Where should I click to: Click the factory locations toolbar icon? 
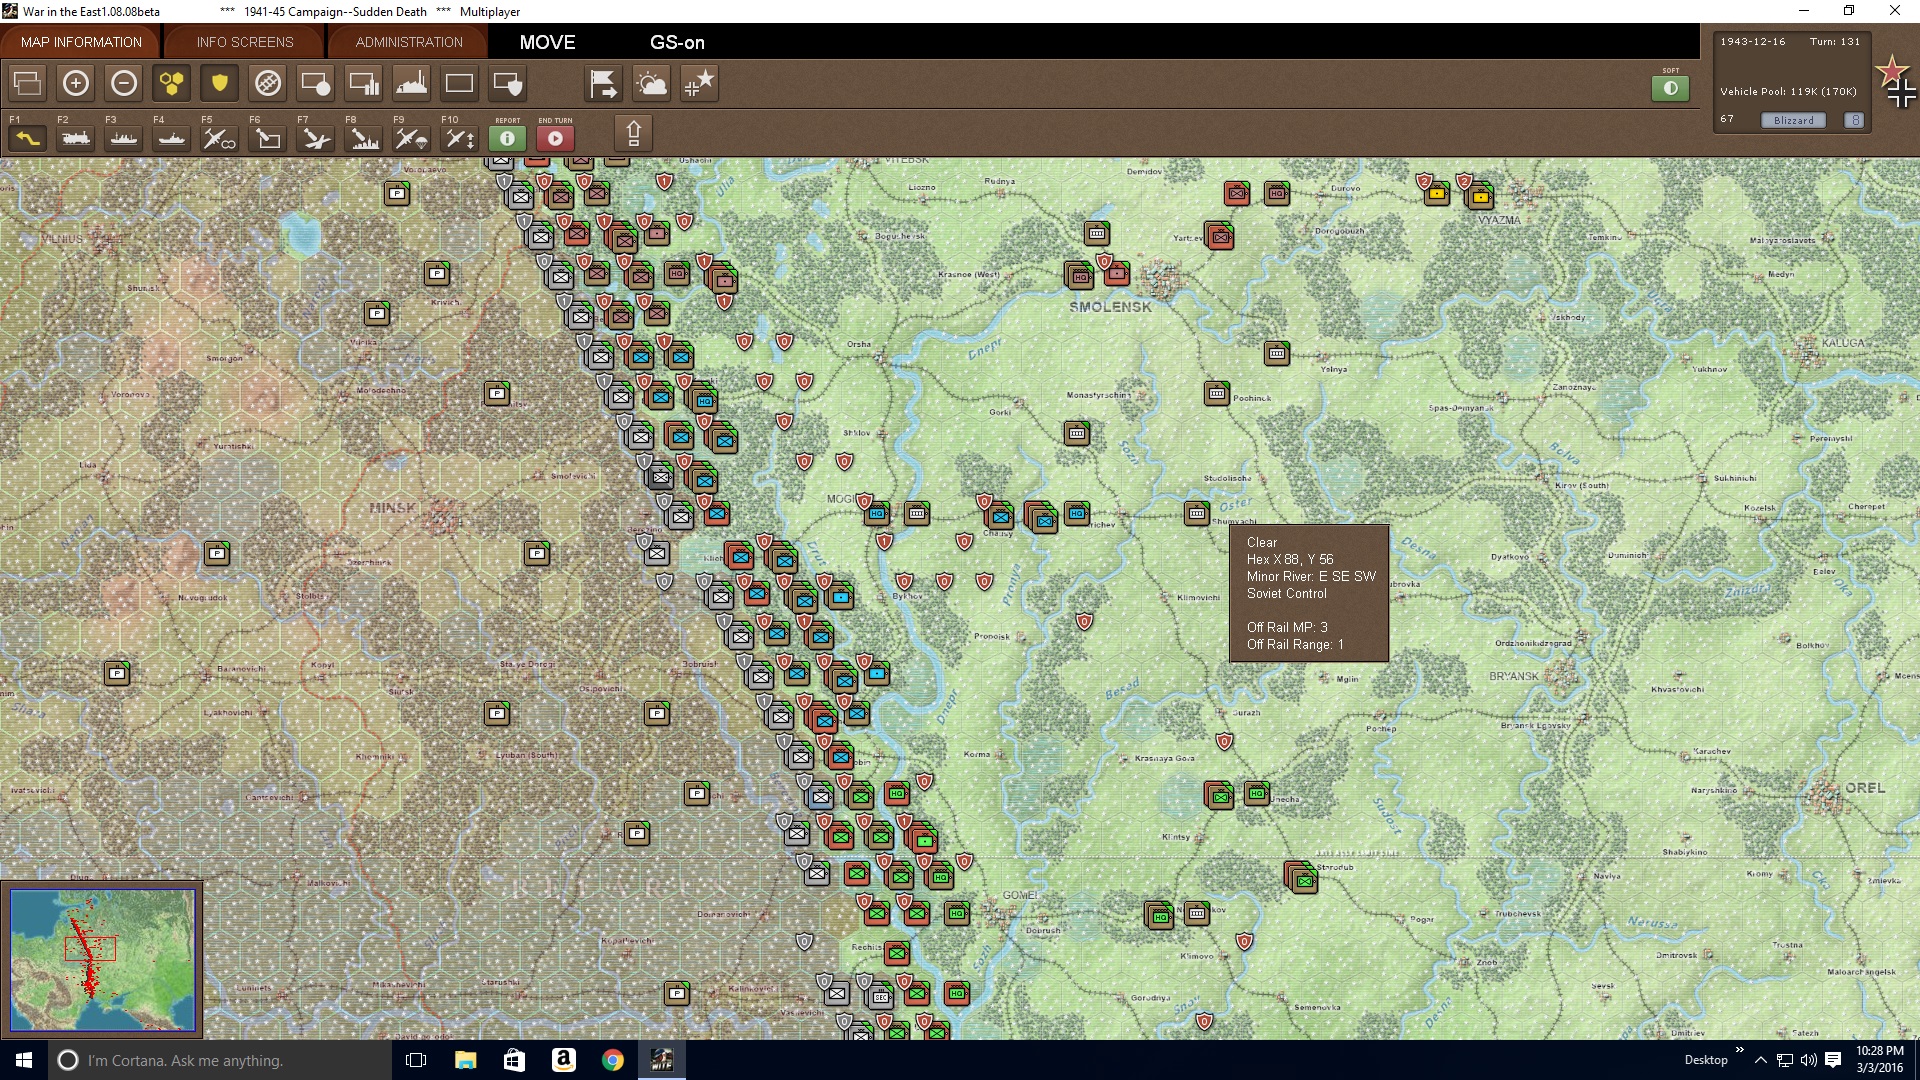[411, 84]
